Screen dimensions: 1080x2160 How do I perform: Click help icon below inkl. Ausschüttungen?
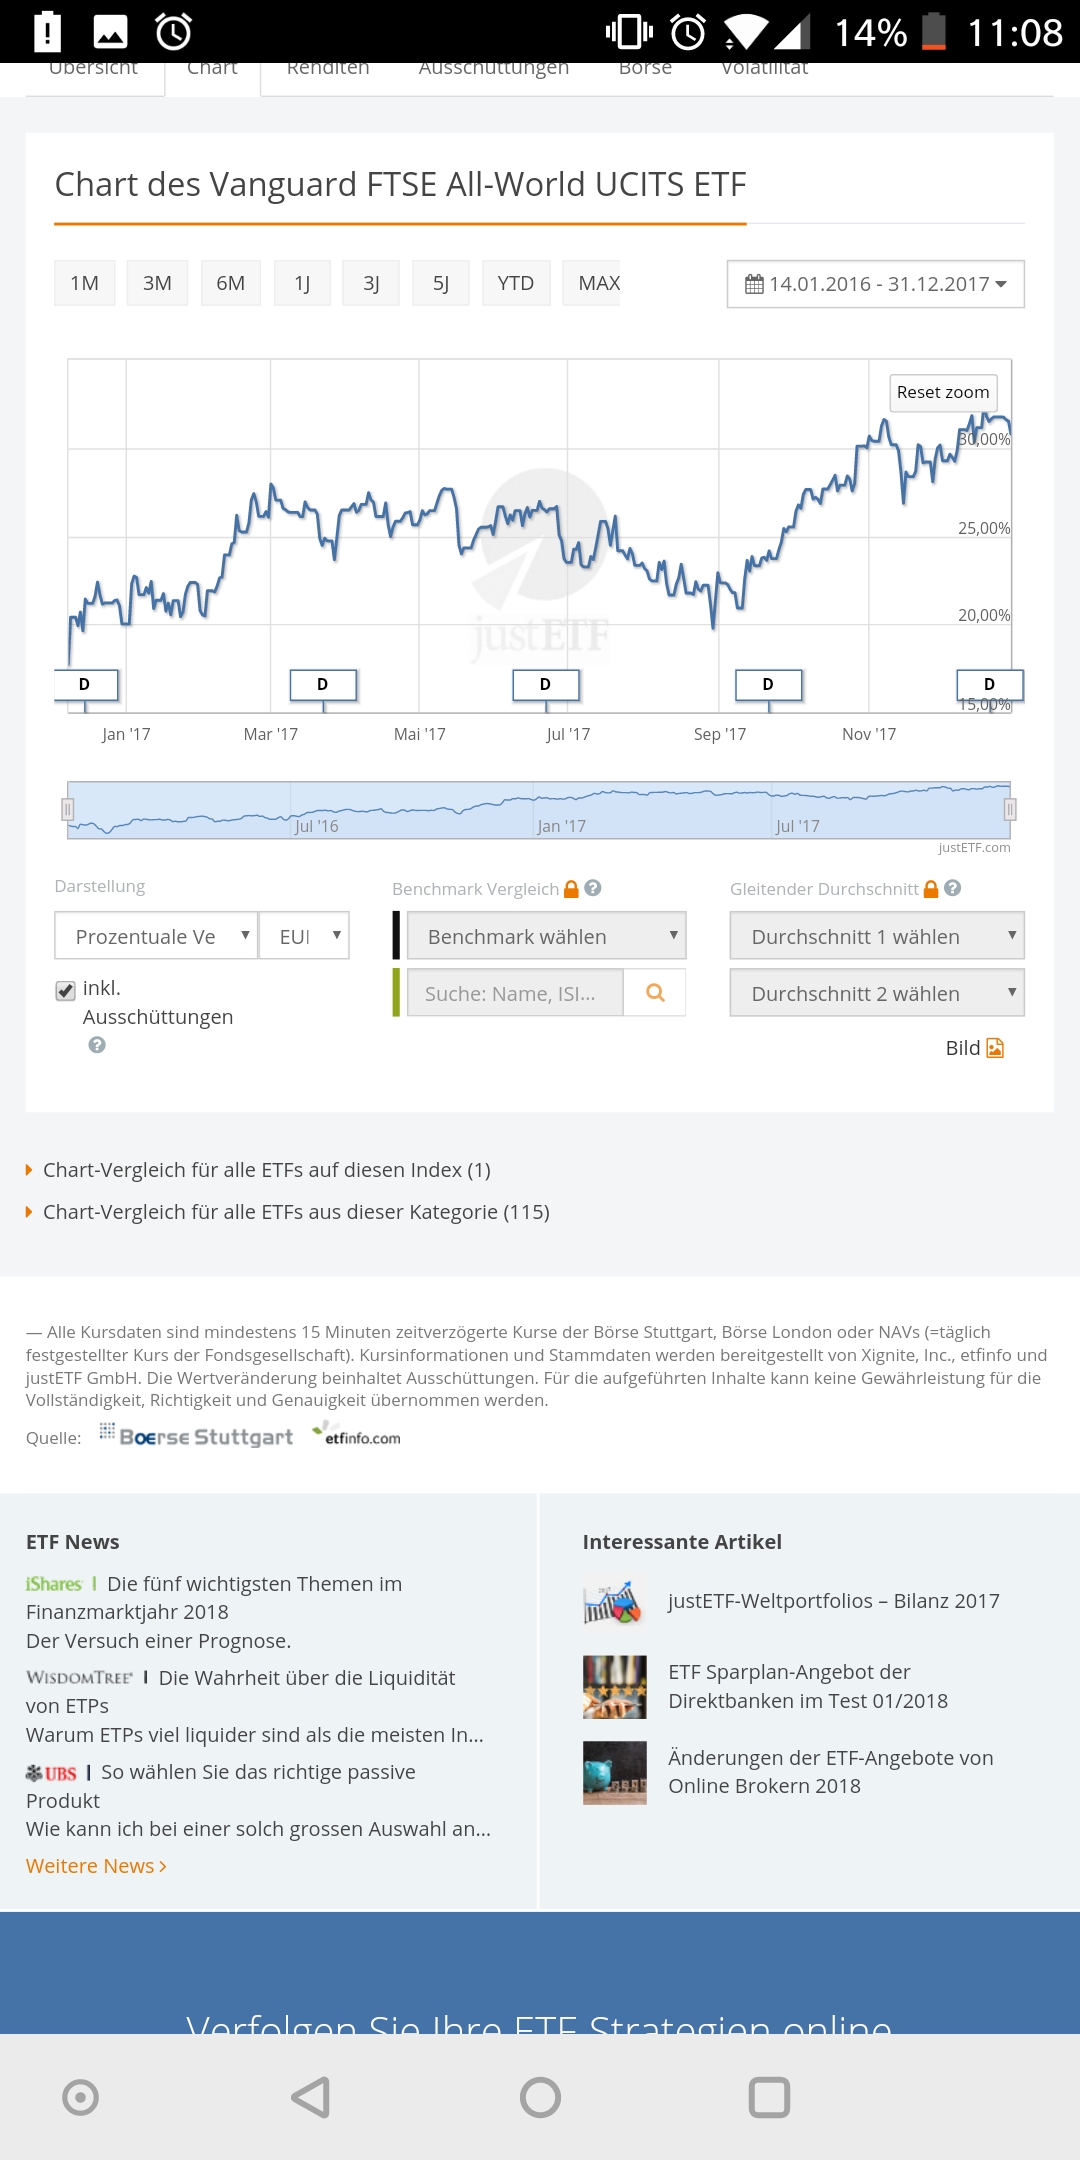click(x=97, y=1045)
